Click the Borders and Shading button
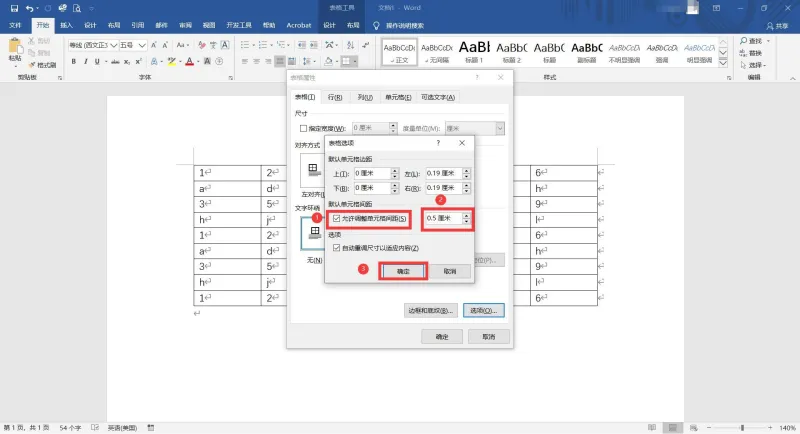Viewport: 800px width, 434px height. pos(430,310)
